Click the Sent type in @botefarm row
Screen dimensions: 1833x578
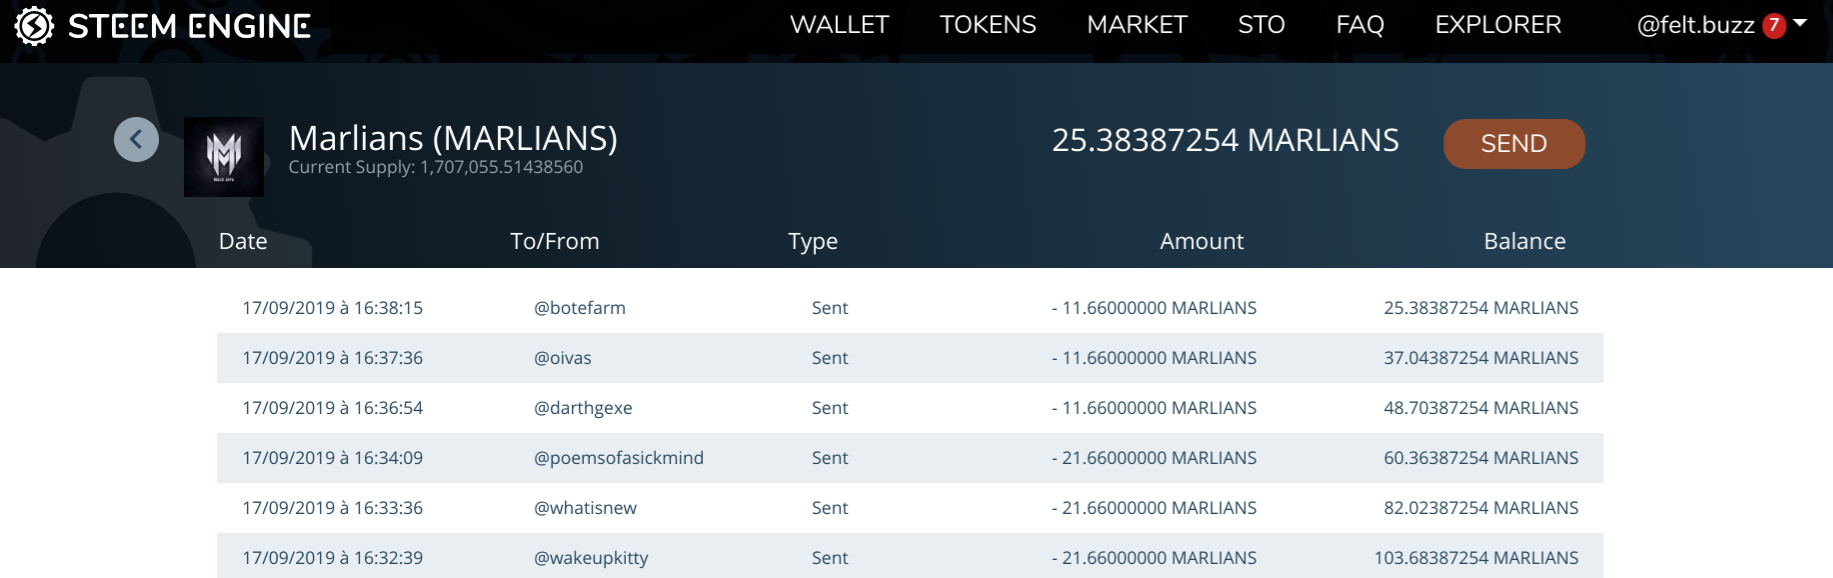(x=830, y=308)
